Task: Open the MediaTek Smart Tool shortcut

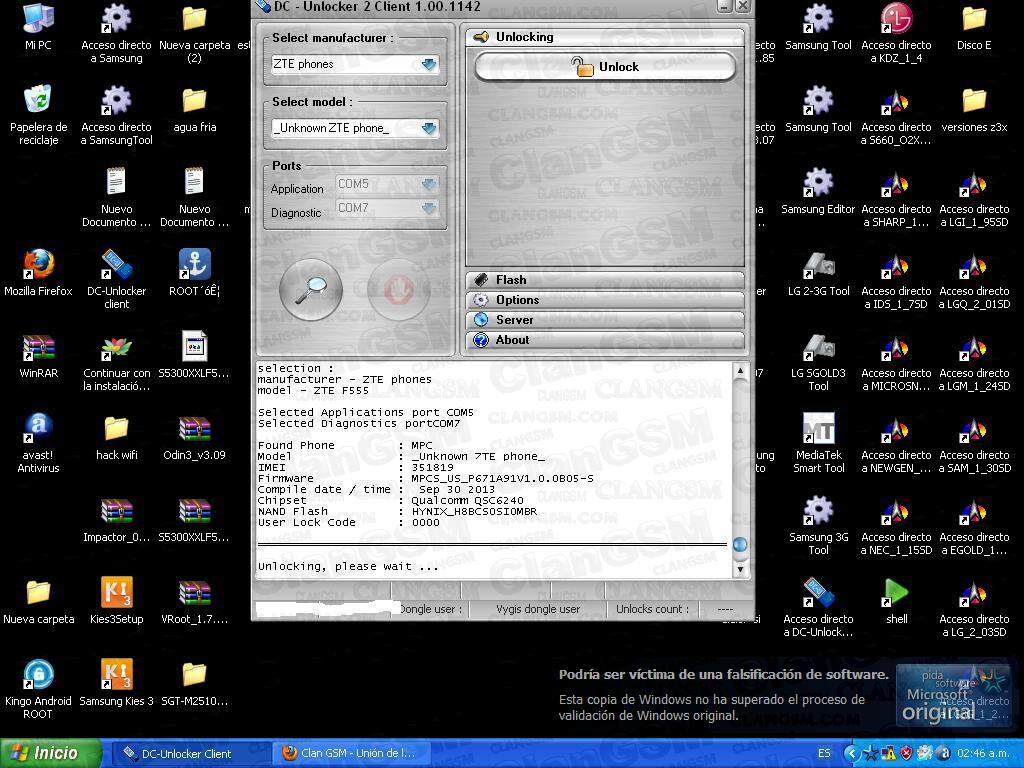Action: (x=818, y=443)
